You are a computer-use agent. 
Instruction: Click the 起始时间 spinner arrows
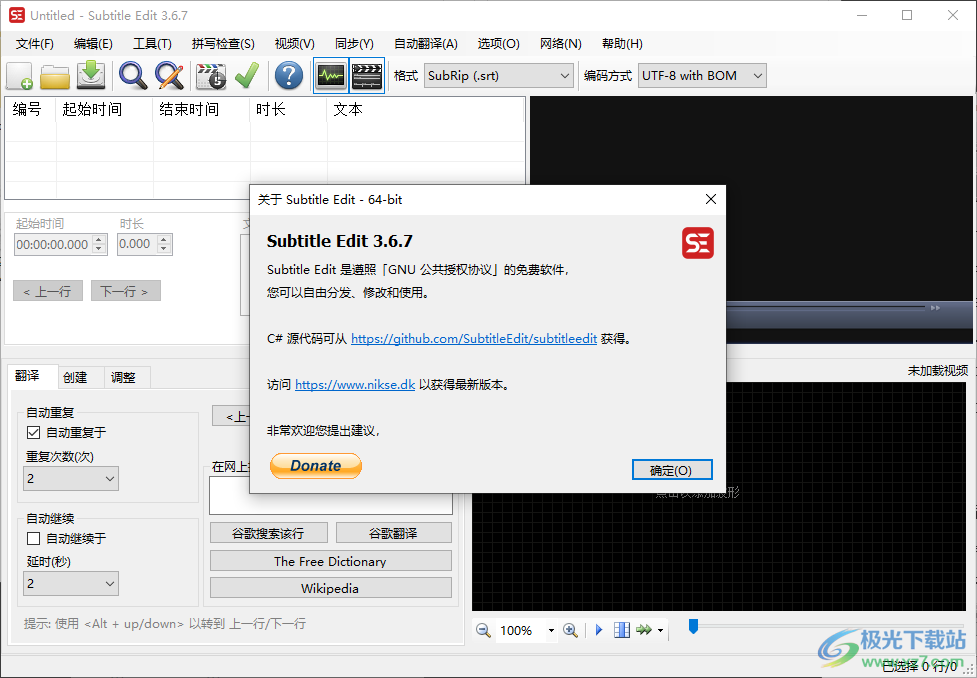coord(99,244)
